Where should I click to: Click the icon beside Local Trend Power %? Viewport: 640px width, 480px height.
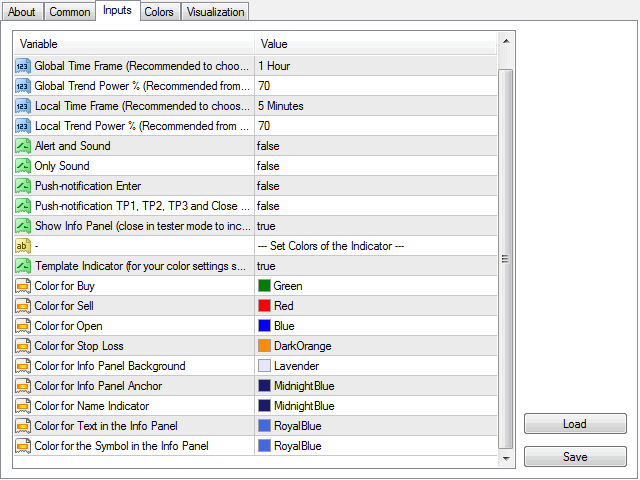click(23, 126)
